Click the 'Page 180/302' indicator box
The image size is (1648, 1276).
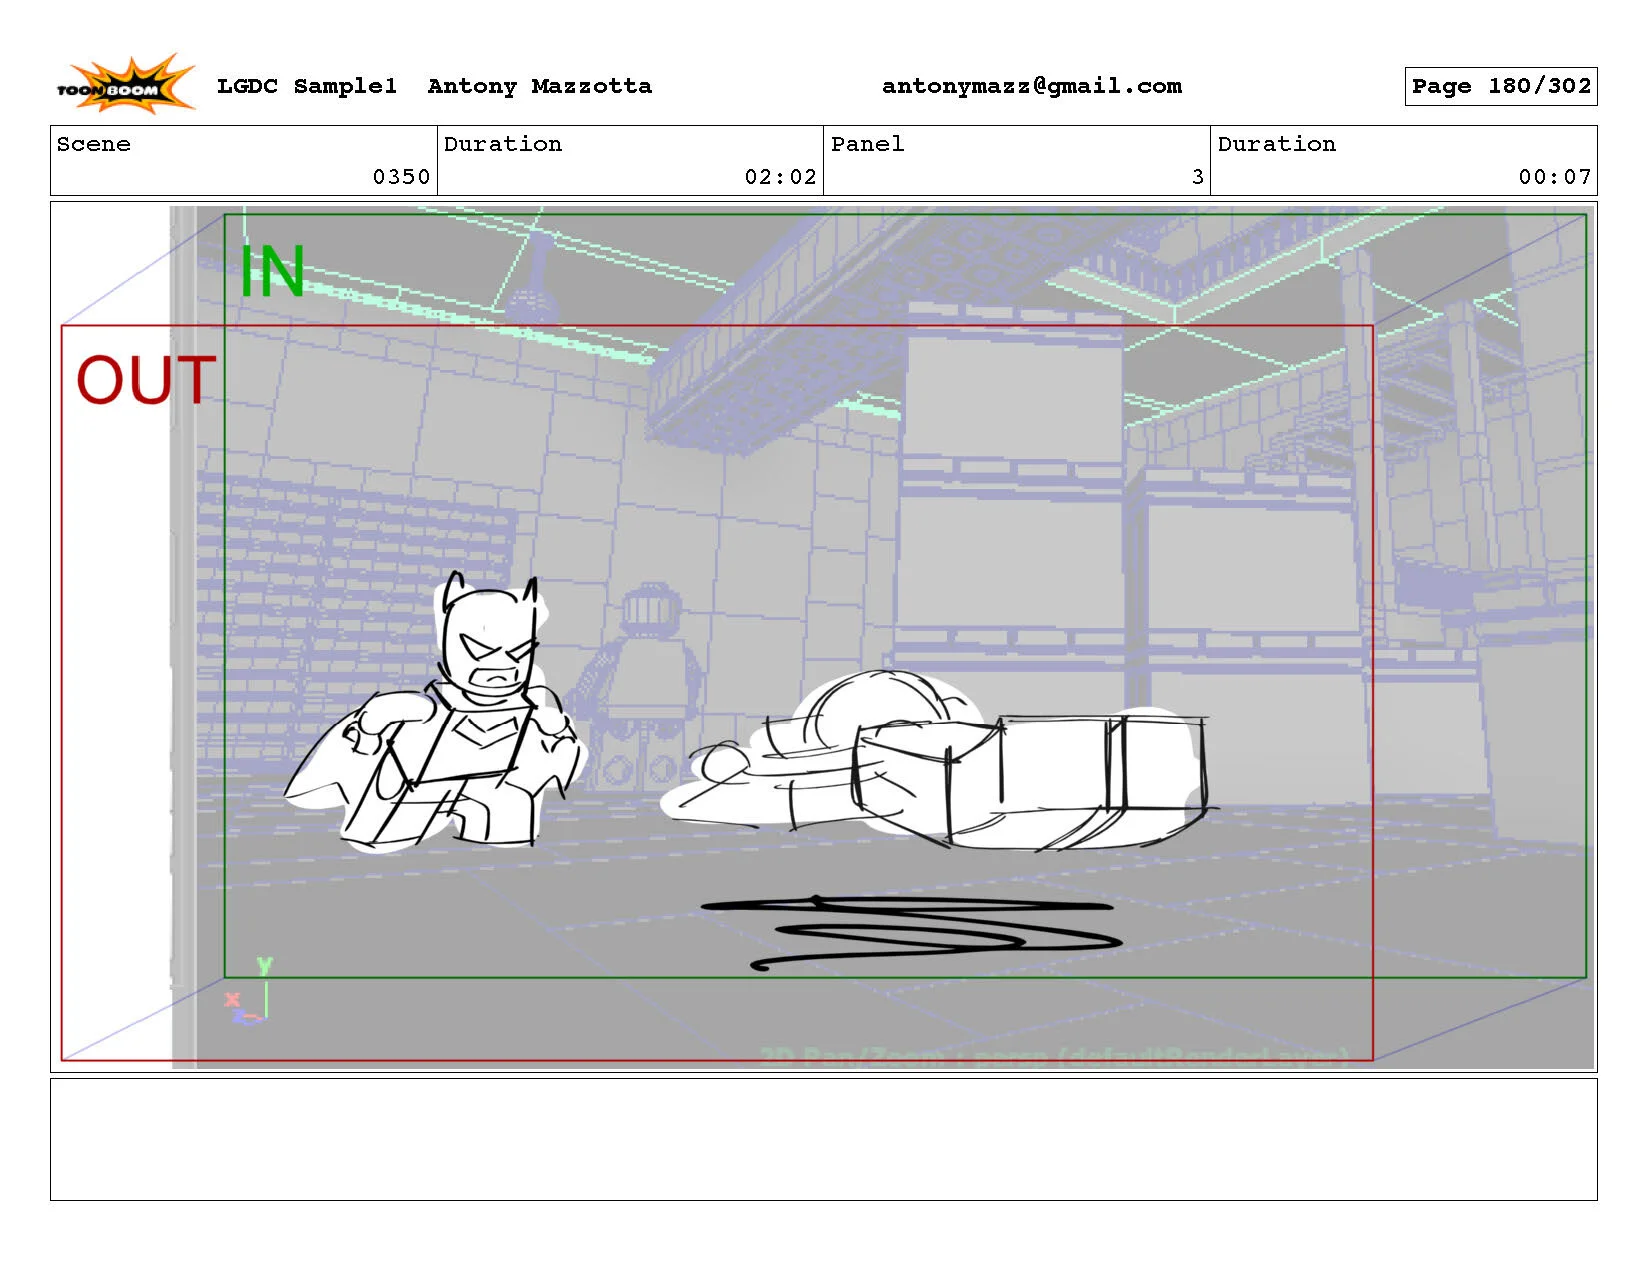point(1501,86)
